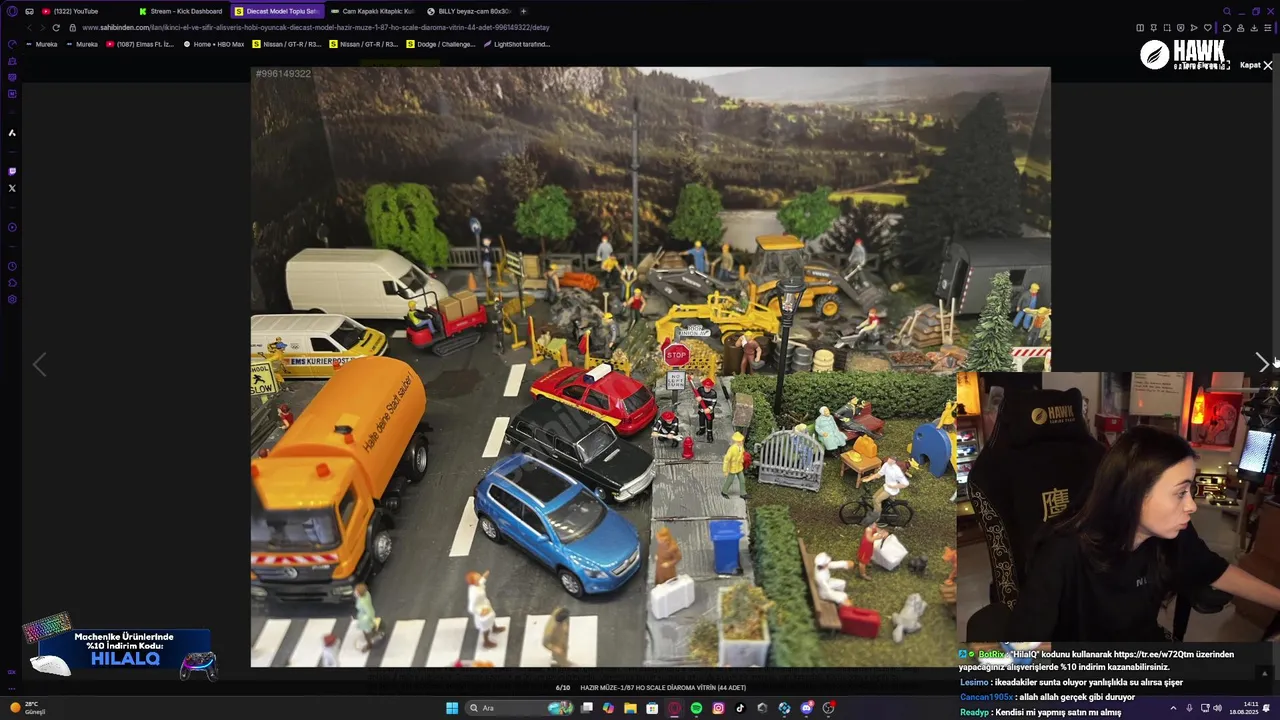Image resolution: width=1280 pixels, height=720 pixels.
Task: Open the workspaces icon beside the tabs
Action: click(x=30, y=11)
